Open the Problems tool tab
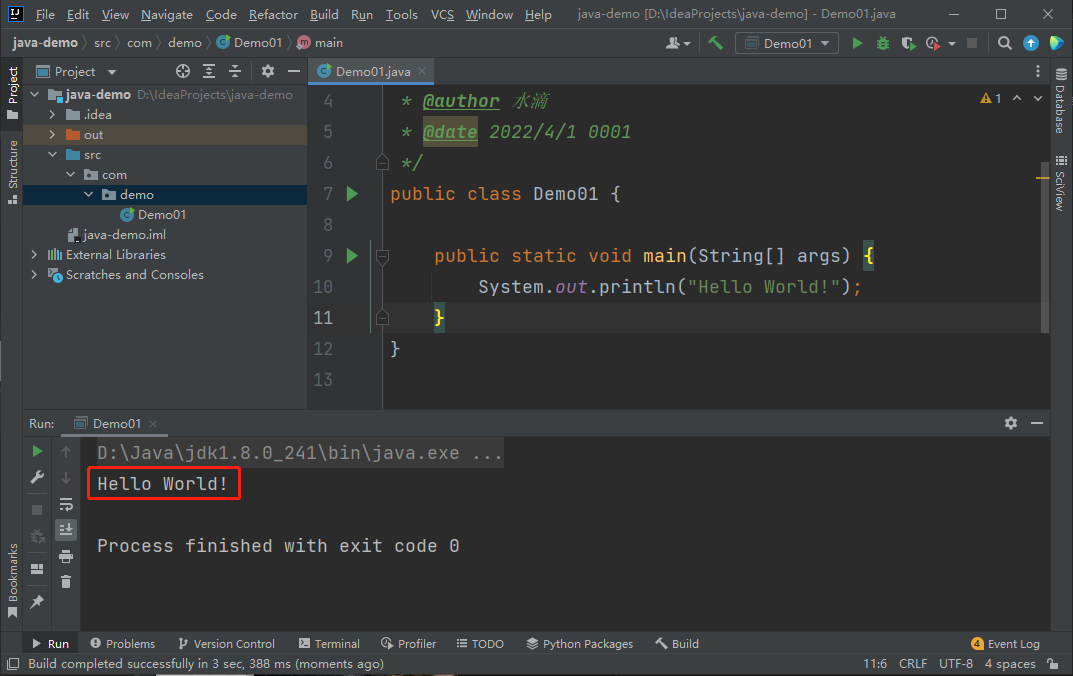 (x=122, y=644)
